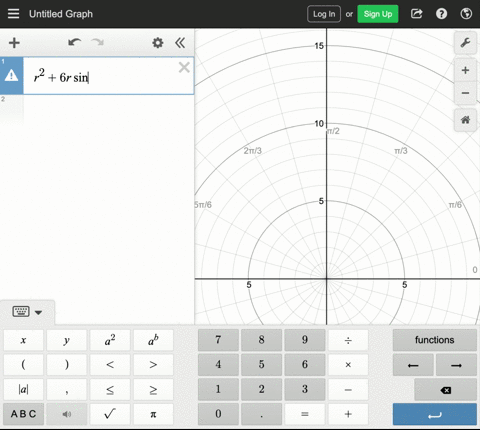Tap the left parenthesis key
Viewport: 480px width, 430px height.
coord(23,365)
